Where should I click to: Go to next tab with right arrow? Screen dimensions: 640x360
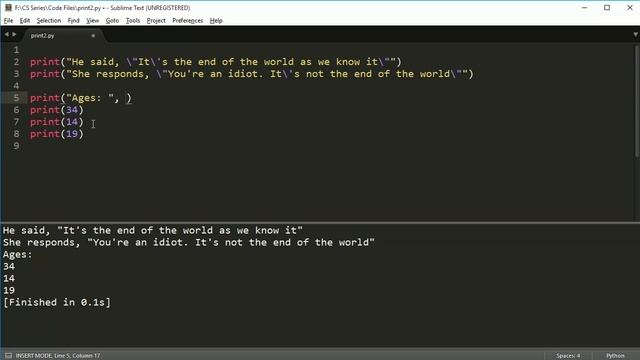point(14,35)
